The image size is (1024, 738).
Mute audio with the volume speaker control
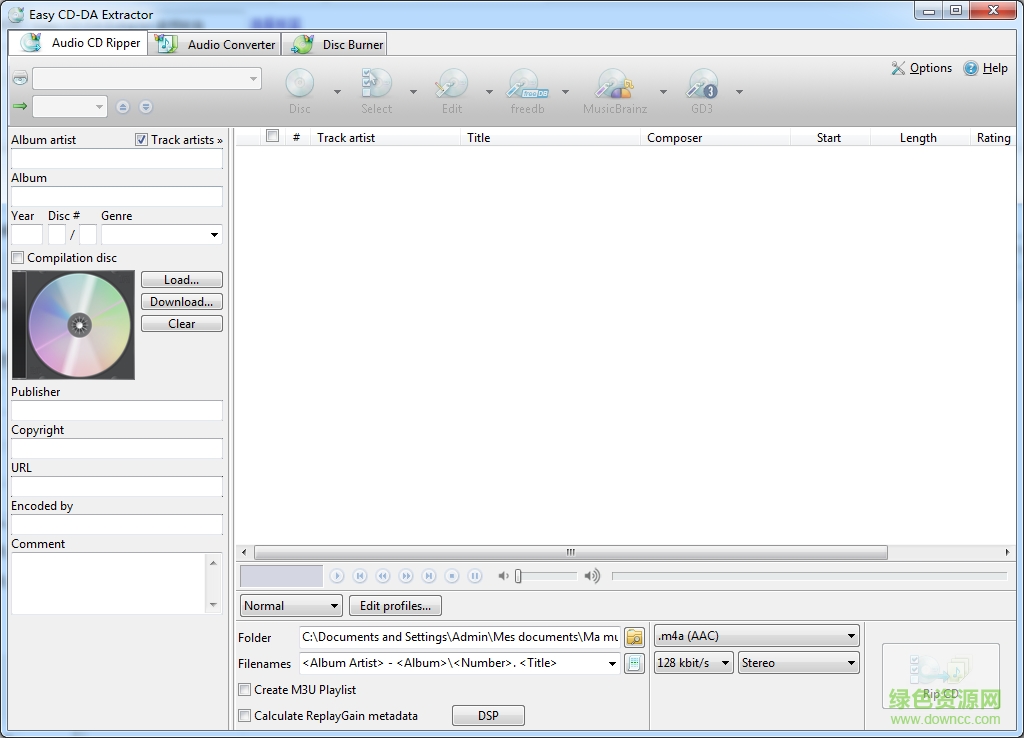pyautogui.click(x=503, y=575)
